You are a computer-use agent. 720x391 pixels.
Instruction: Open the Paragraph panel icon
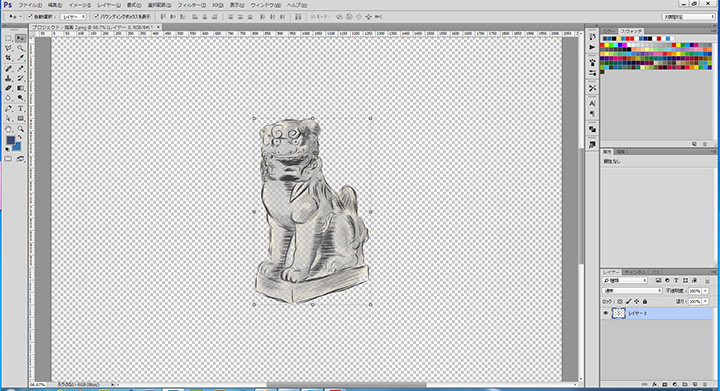pos(592,113)
